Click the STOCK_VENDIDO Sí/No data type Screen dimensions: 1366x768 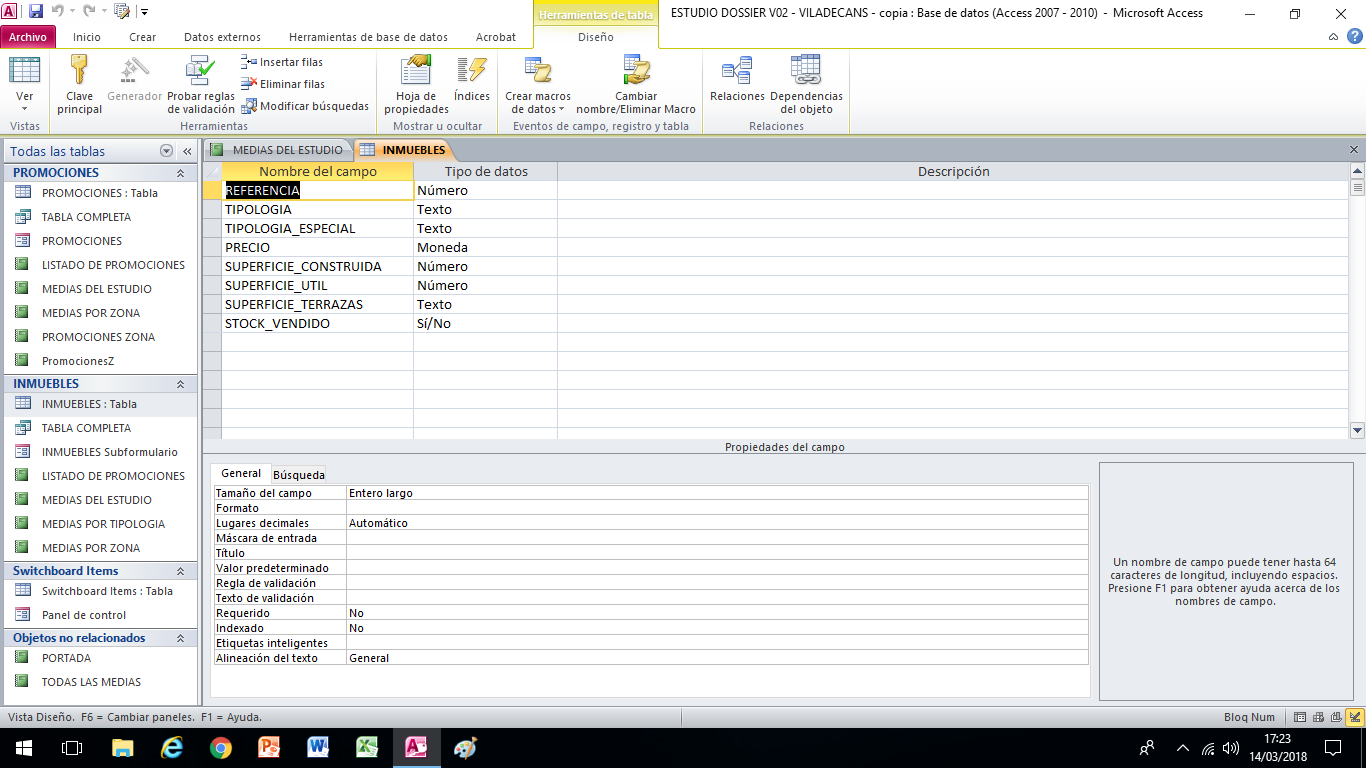(x=485, y=324)
